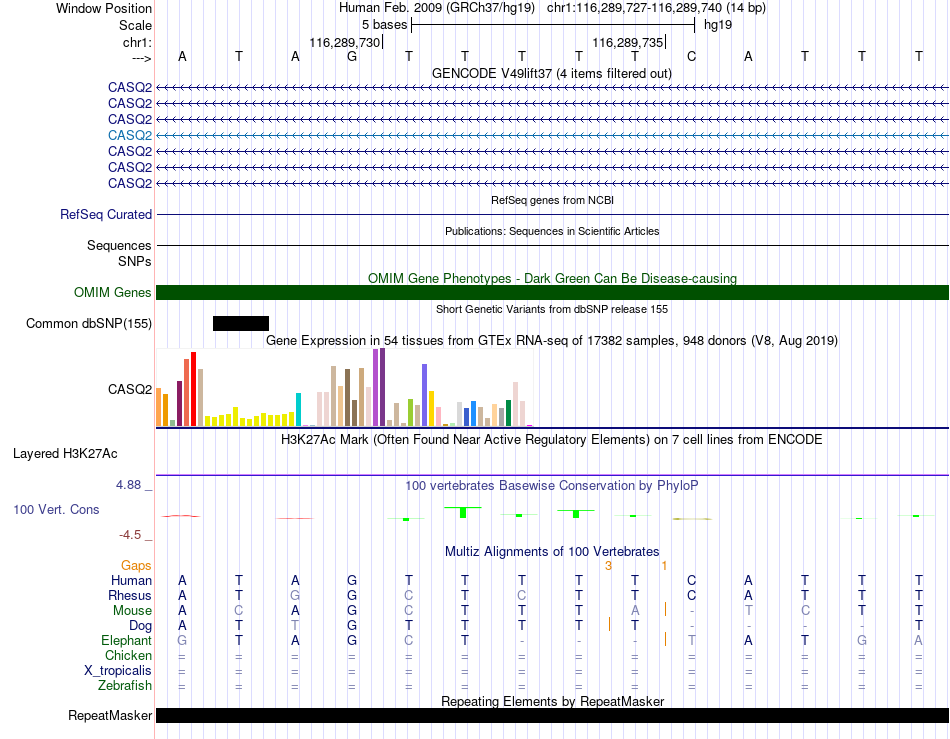The image size is (950, 739).
Task: Click the 100 Vert. Cons track label
Action: (56, 509)
